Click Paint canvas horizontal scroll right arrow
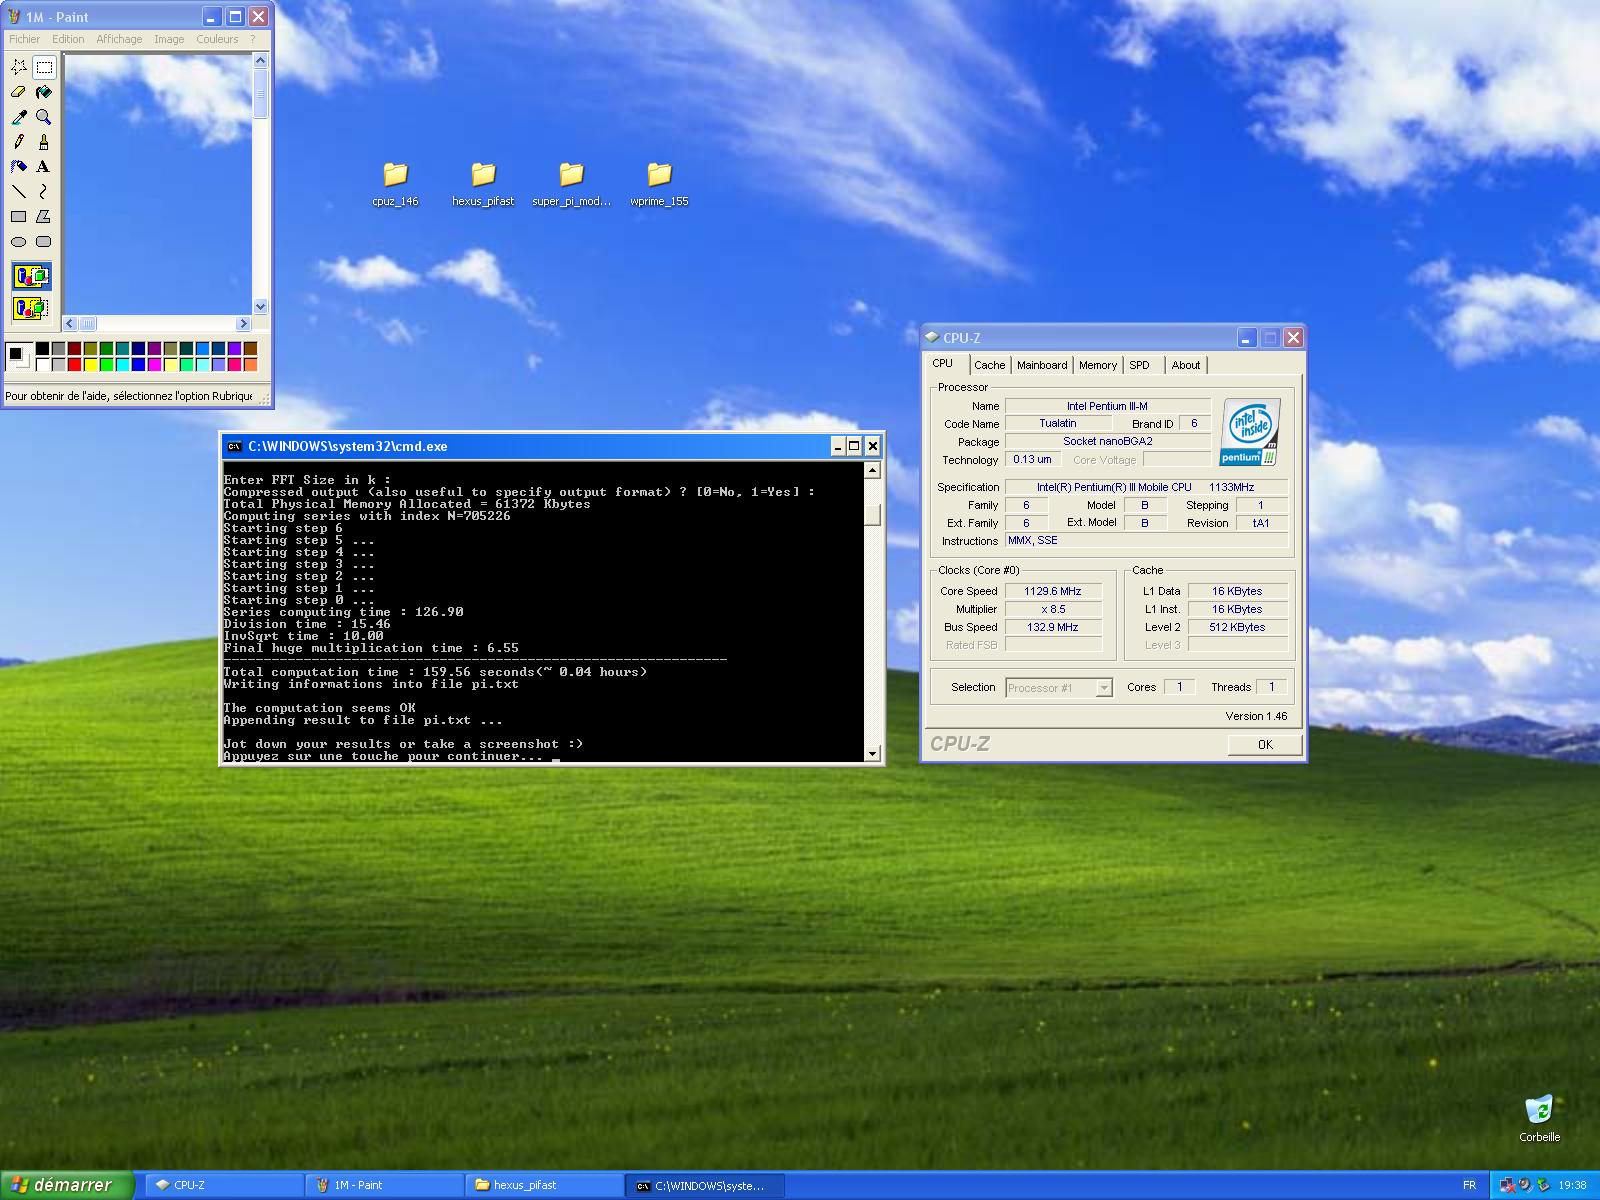The image size is (1600, 1200). 243,324
